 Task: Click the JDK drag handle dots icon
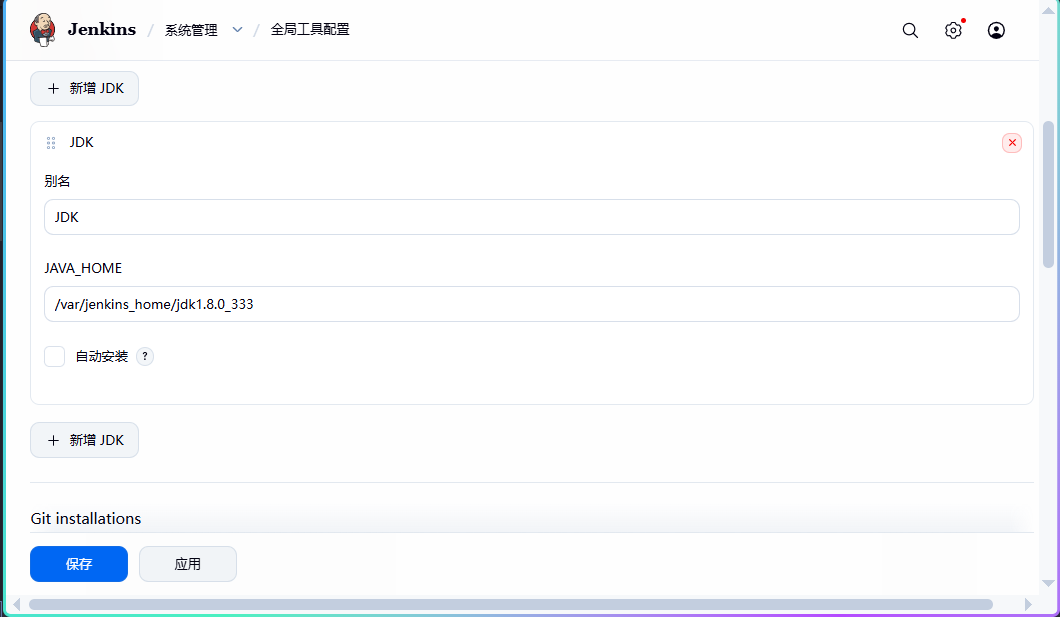(x=51, y=143)
